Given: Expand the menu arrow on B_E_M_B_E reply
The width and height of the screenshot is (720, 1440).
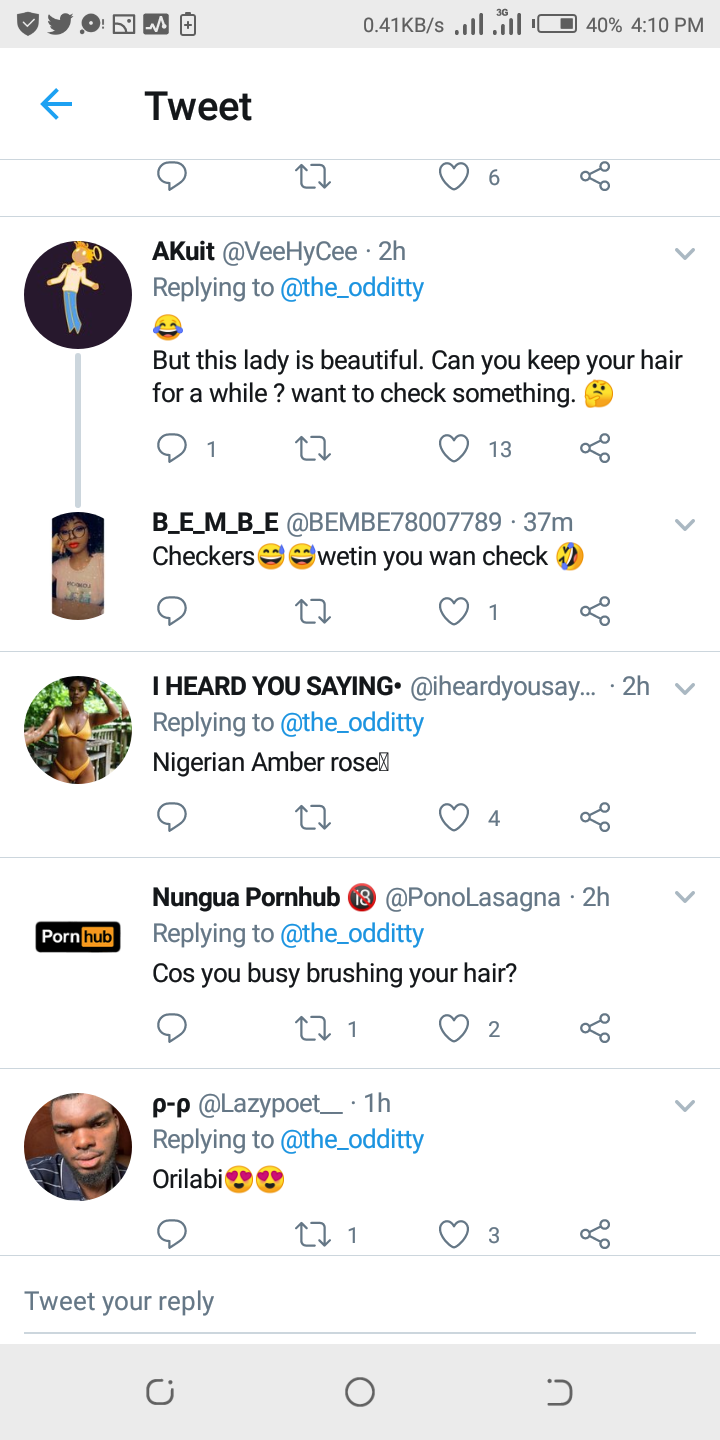Looking at the screenshot, I should pos(685,524).
